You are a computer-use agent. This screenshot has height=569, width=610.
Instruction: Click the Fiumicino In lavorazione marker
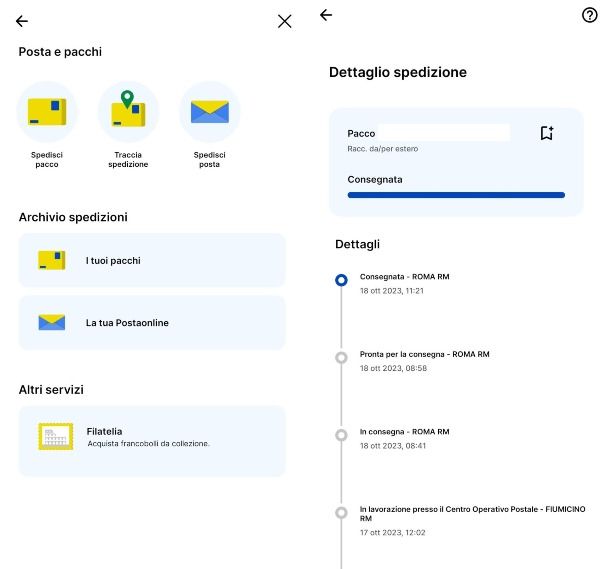(x=341, y=513)
